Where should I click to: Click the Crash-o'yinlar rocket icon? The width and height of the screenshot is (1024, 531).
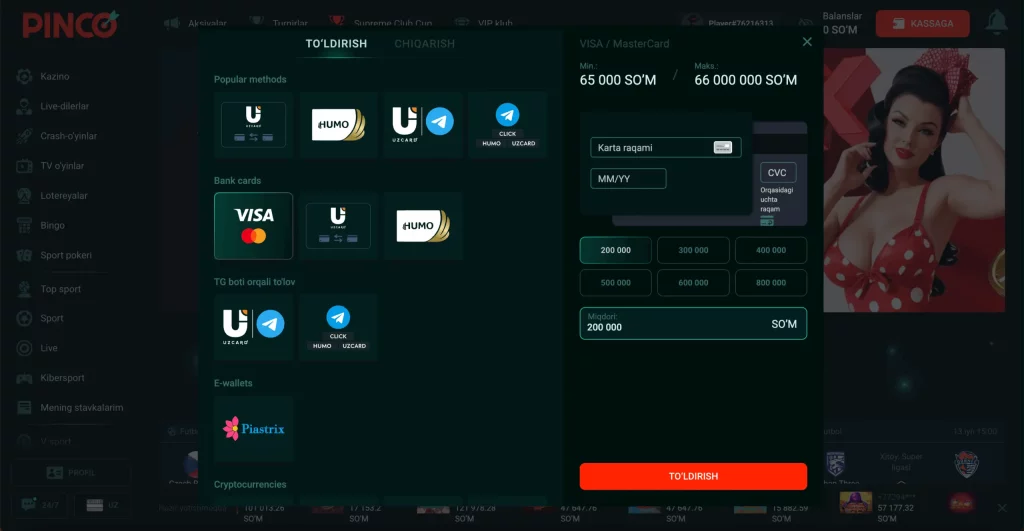[x=24, y=136]
